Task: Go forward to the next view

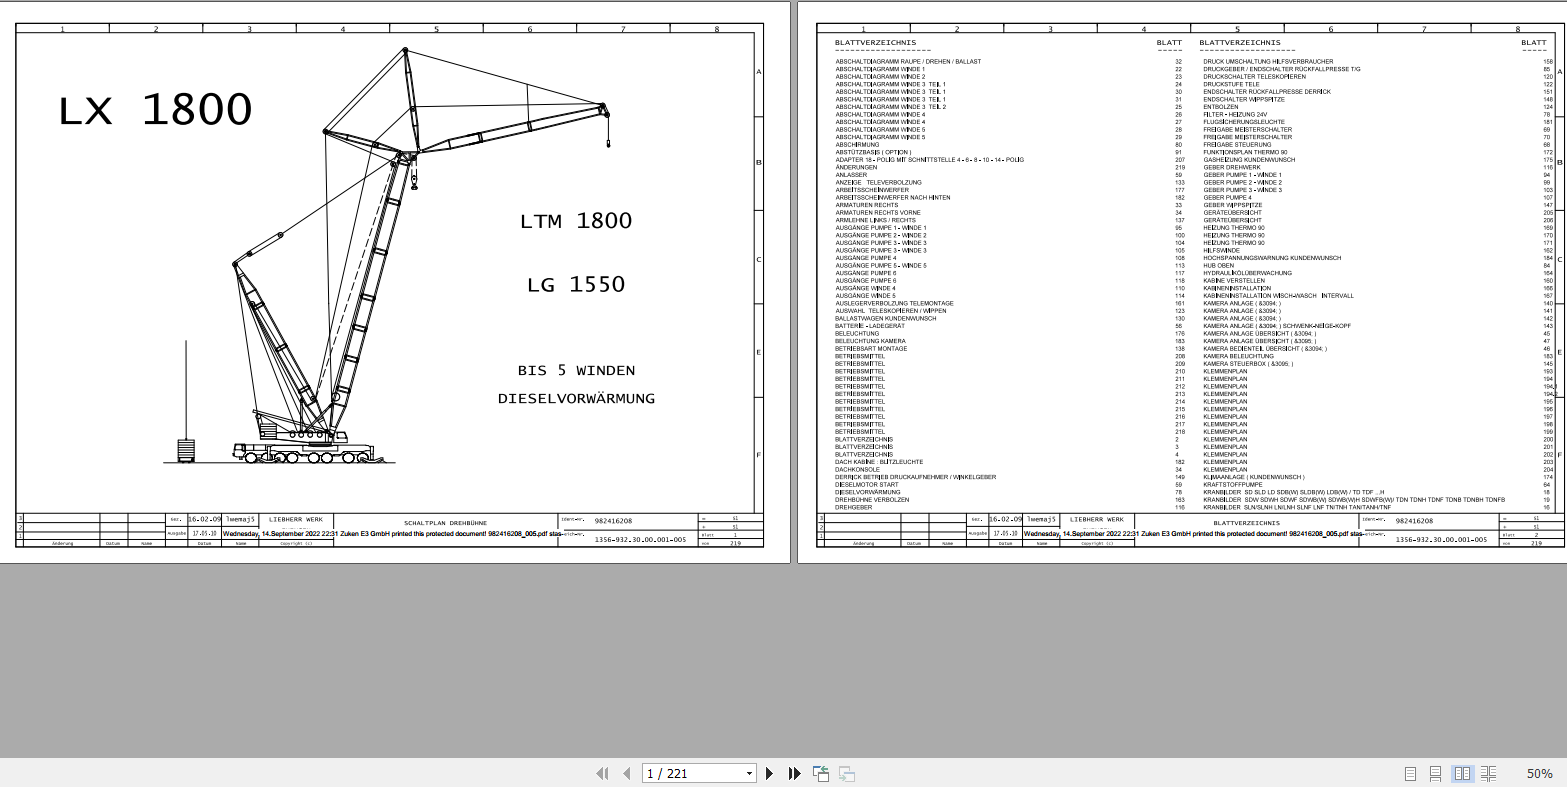Action: click(845, 773)
